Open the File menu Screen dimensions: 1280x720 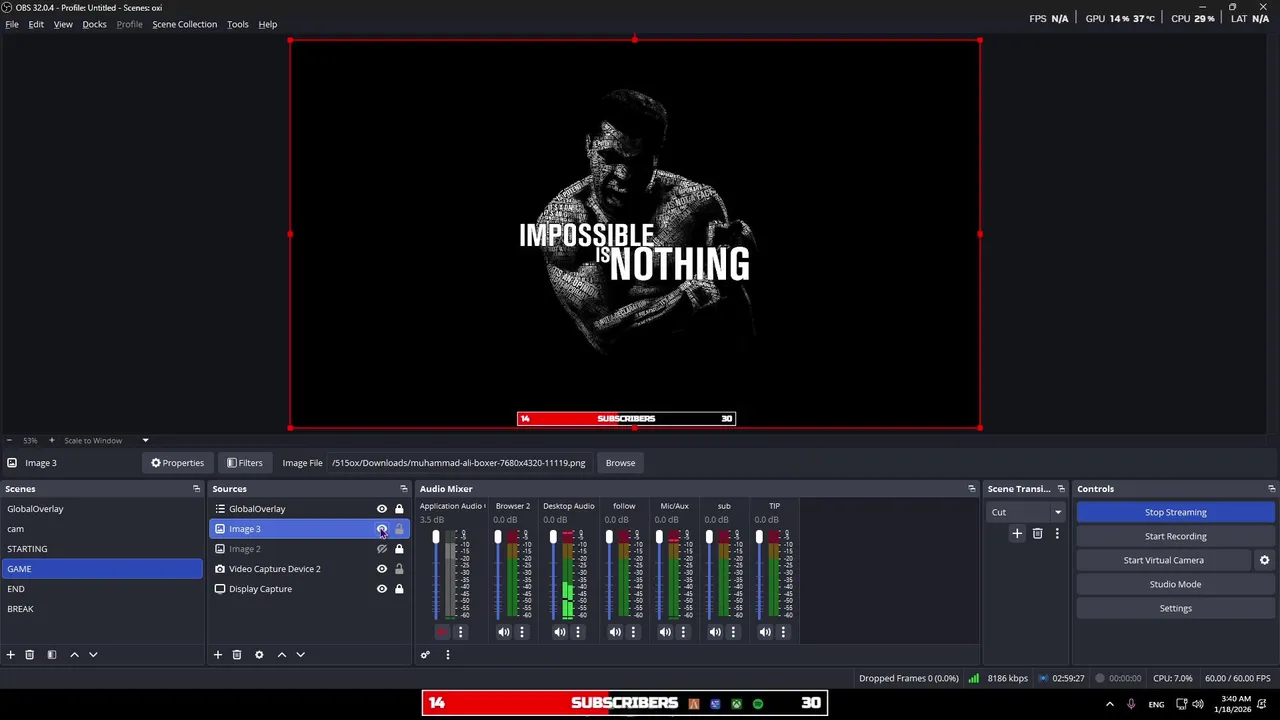[12, 24]
